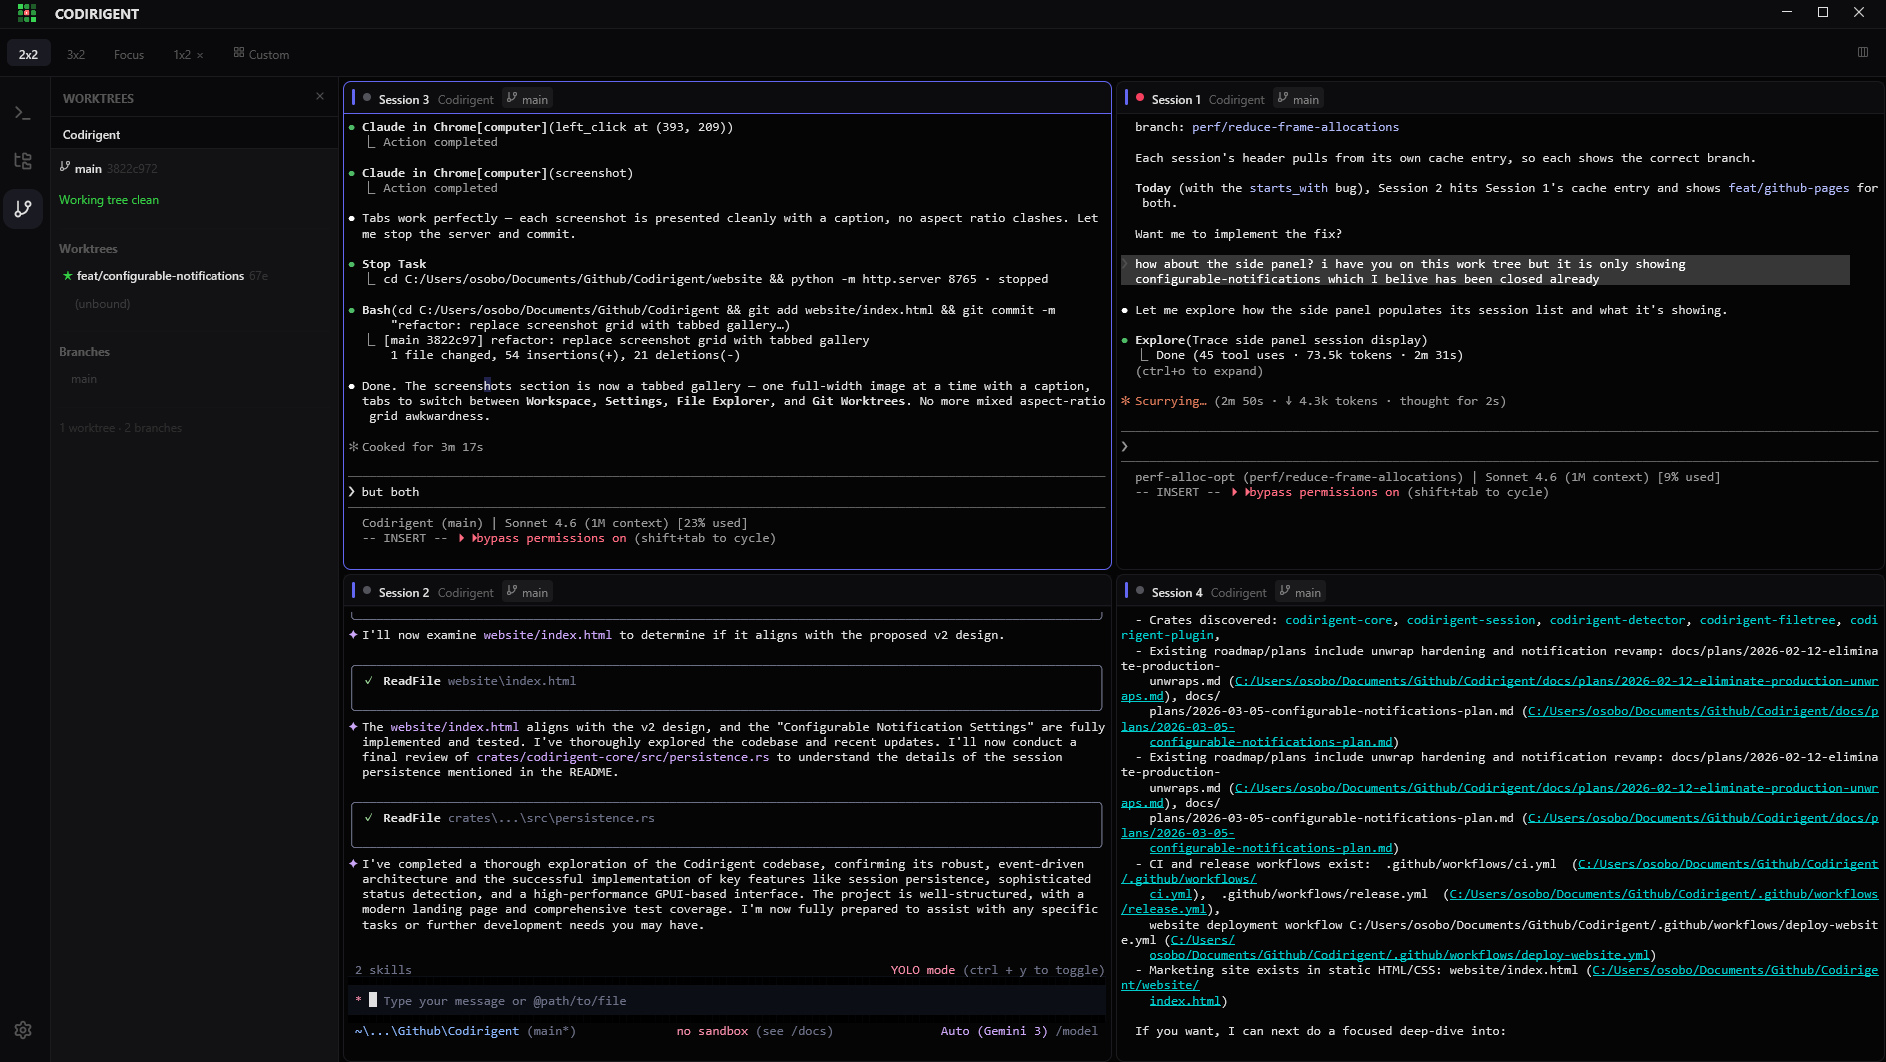1886x1062 pixels.
Task: Click no sandbox to toggle sandboxing
Action: pyautogui.click(x=712, y=1031)
